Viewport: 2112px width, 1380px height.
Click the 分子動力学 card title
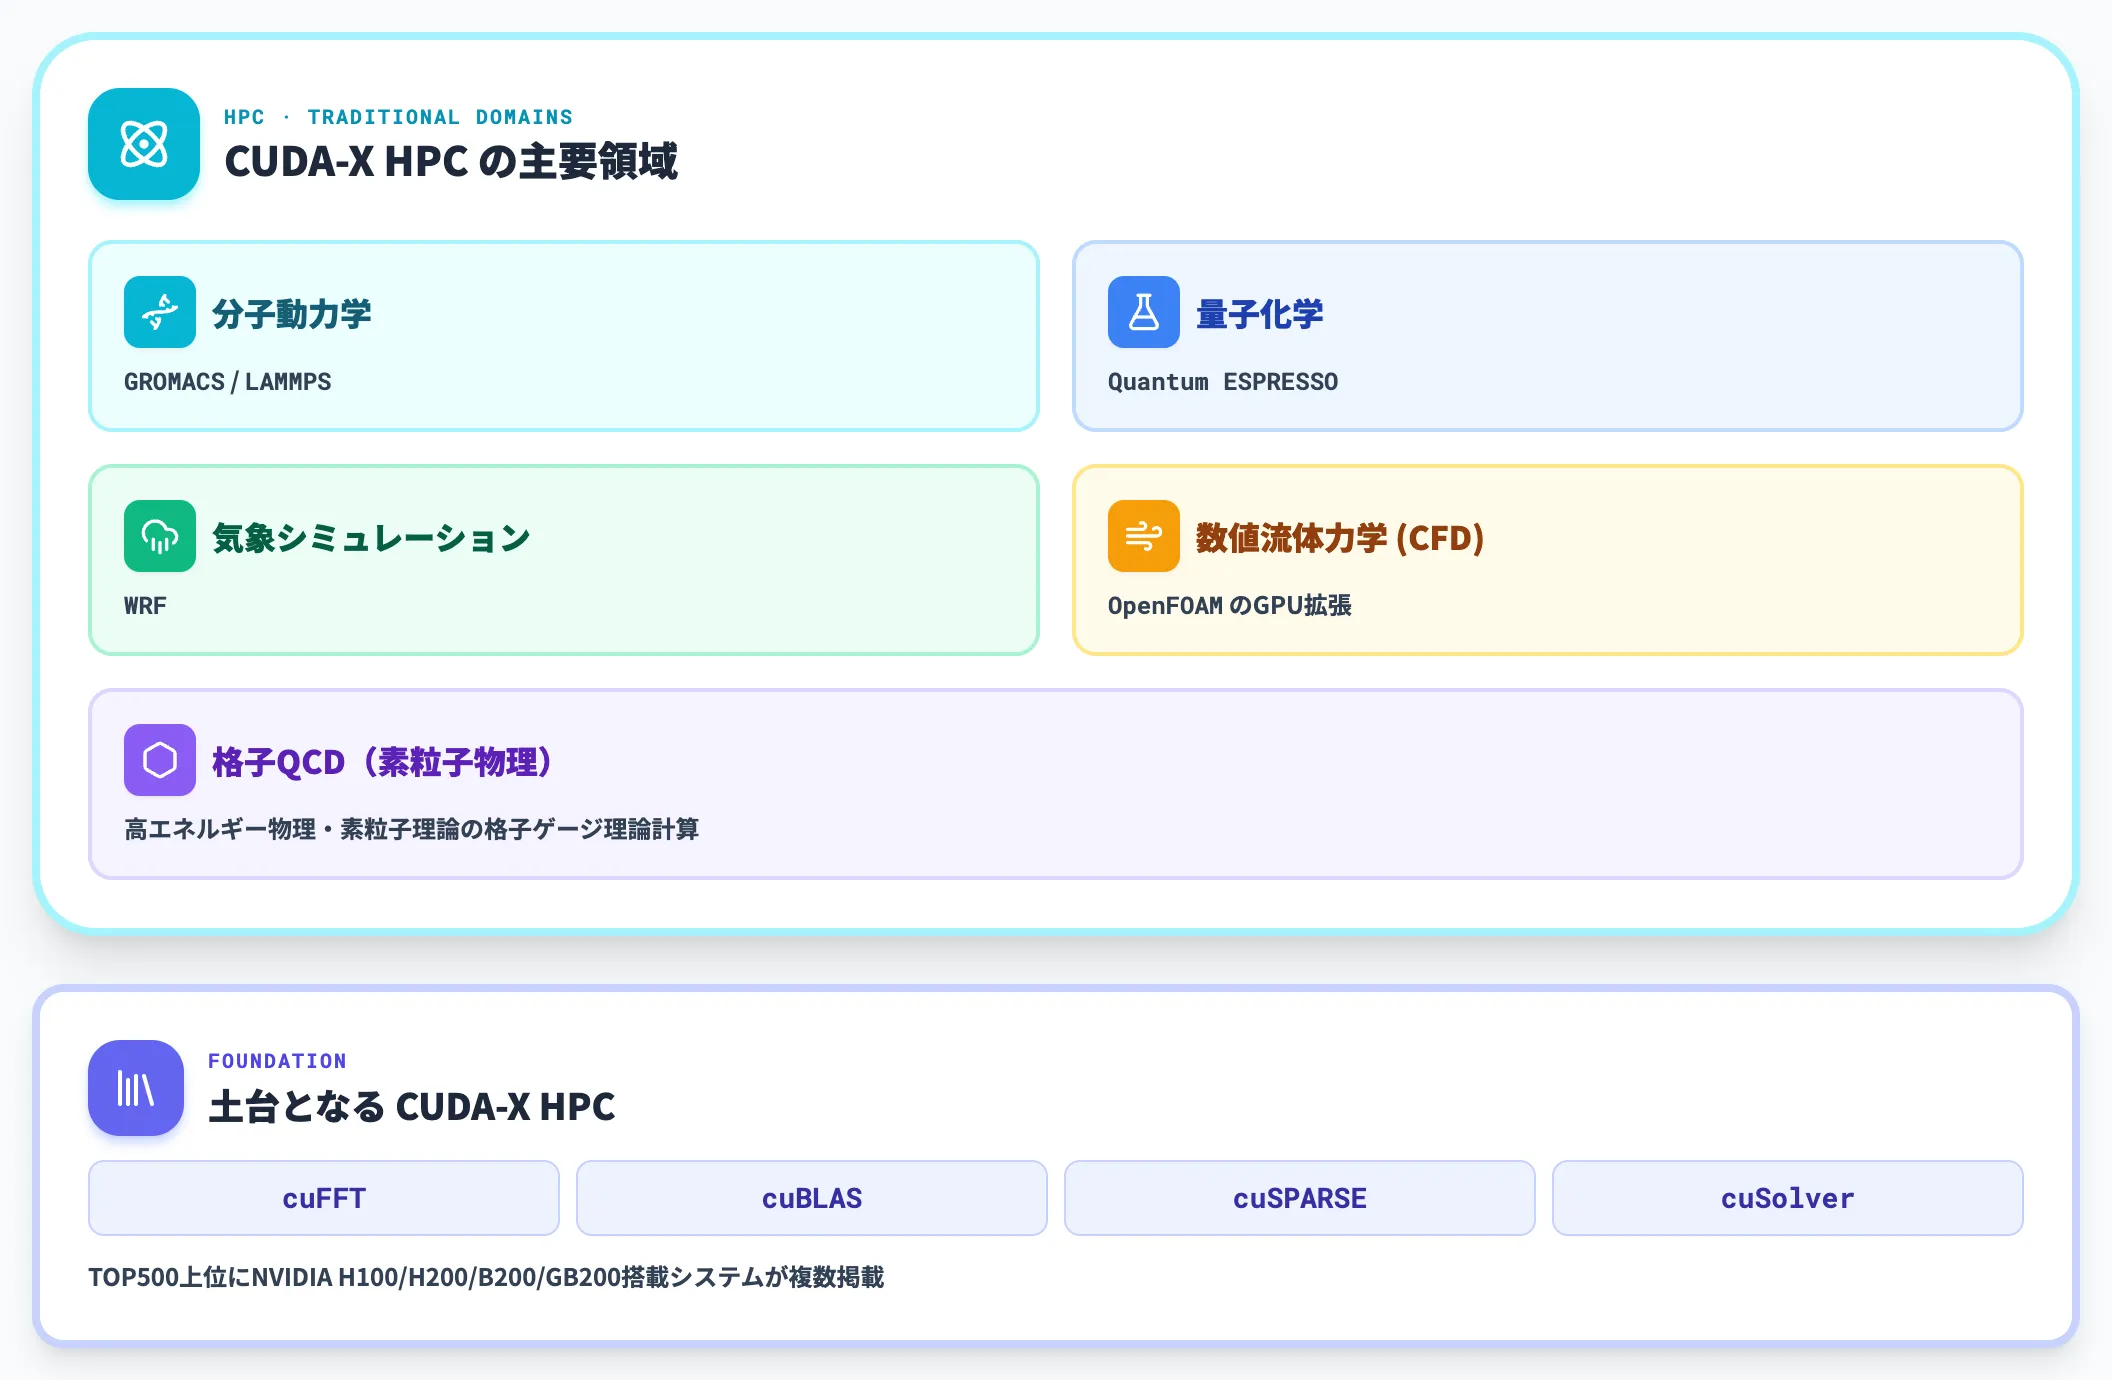[x=291, y=314]
